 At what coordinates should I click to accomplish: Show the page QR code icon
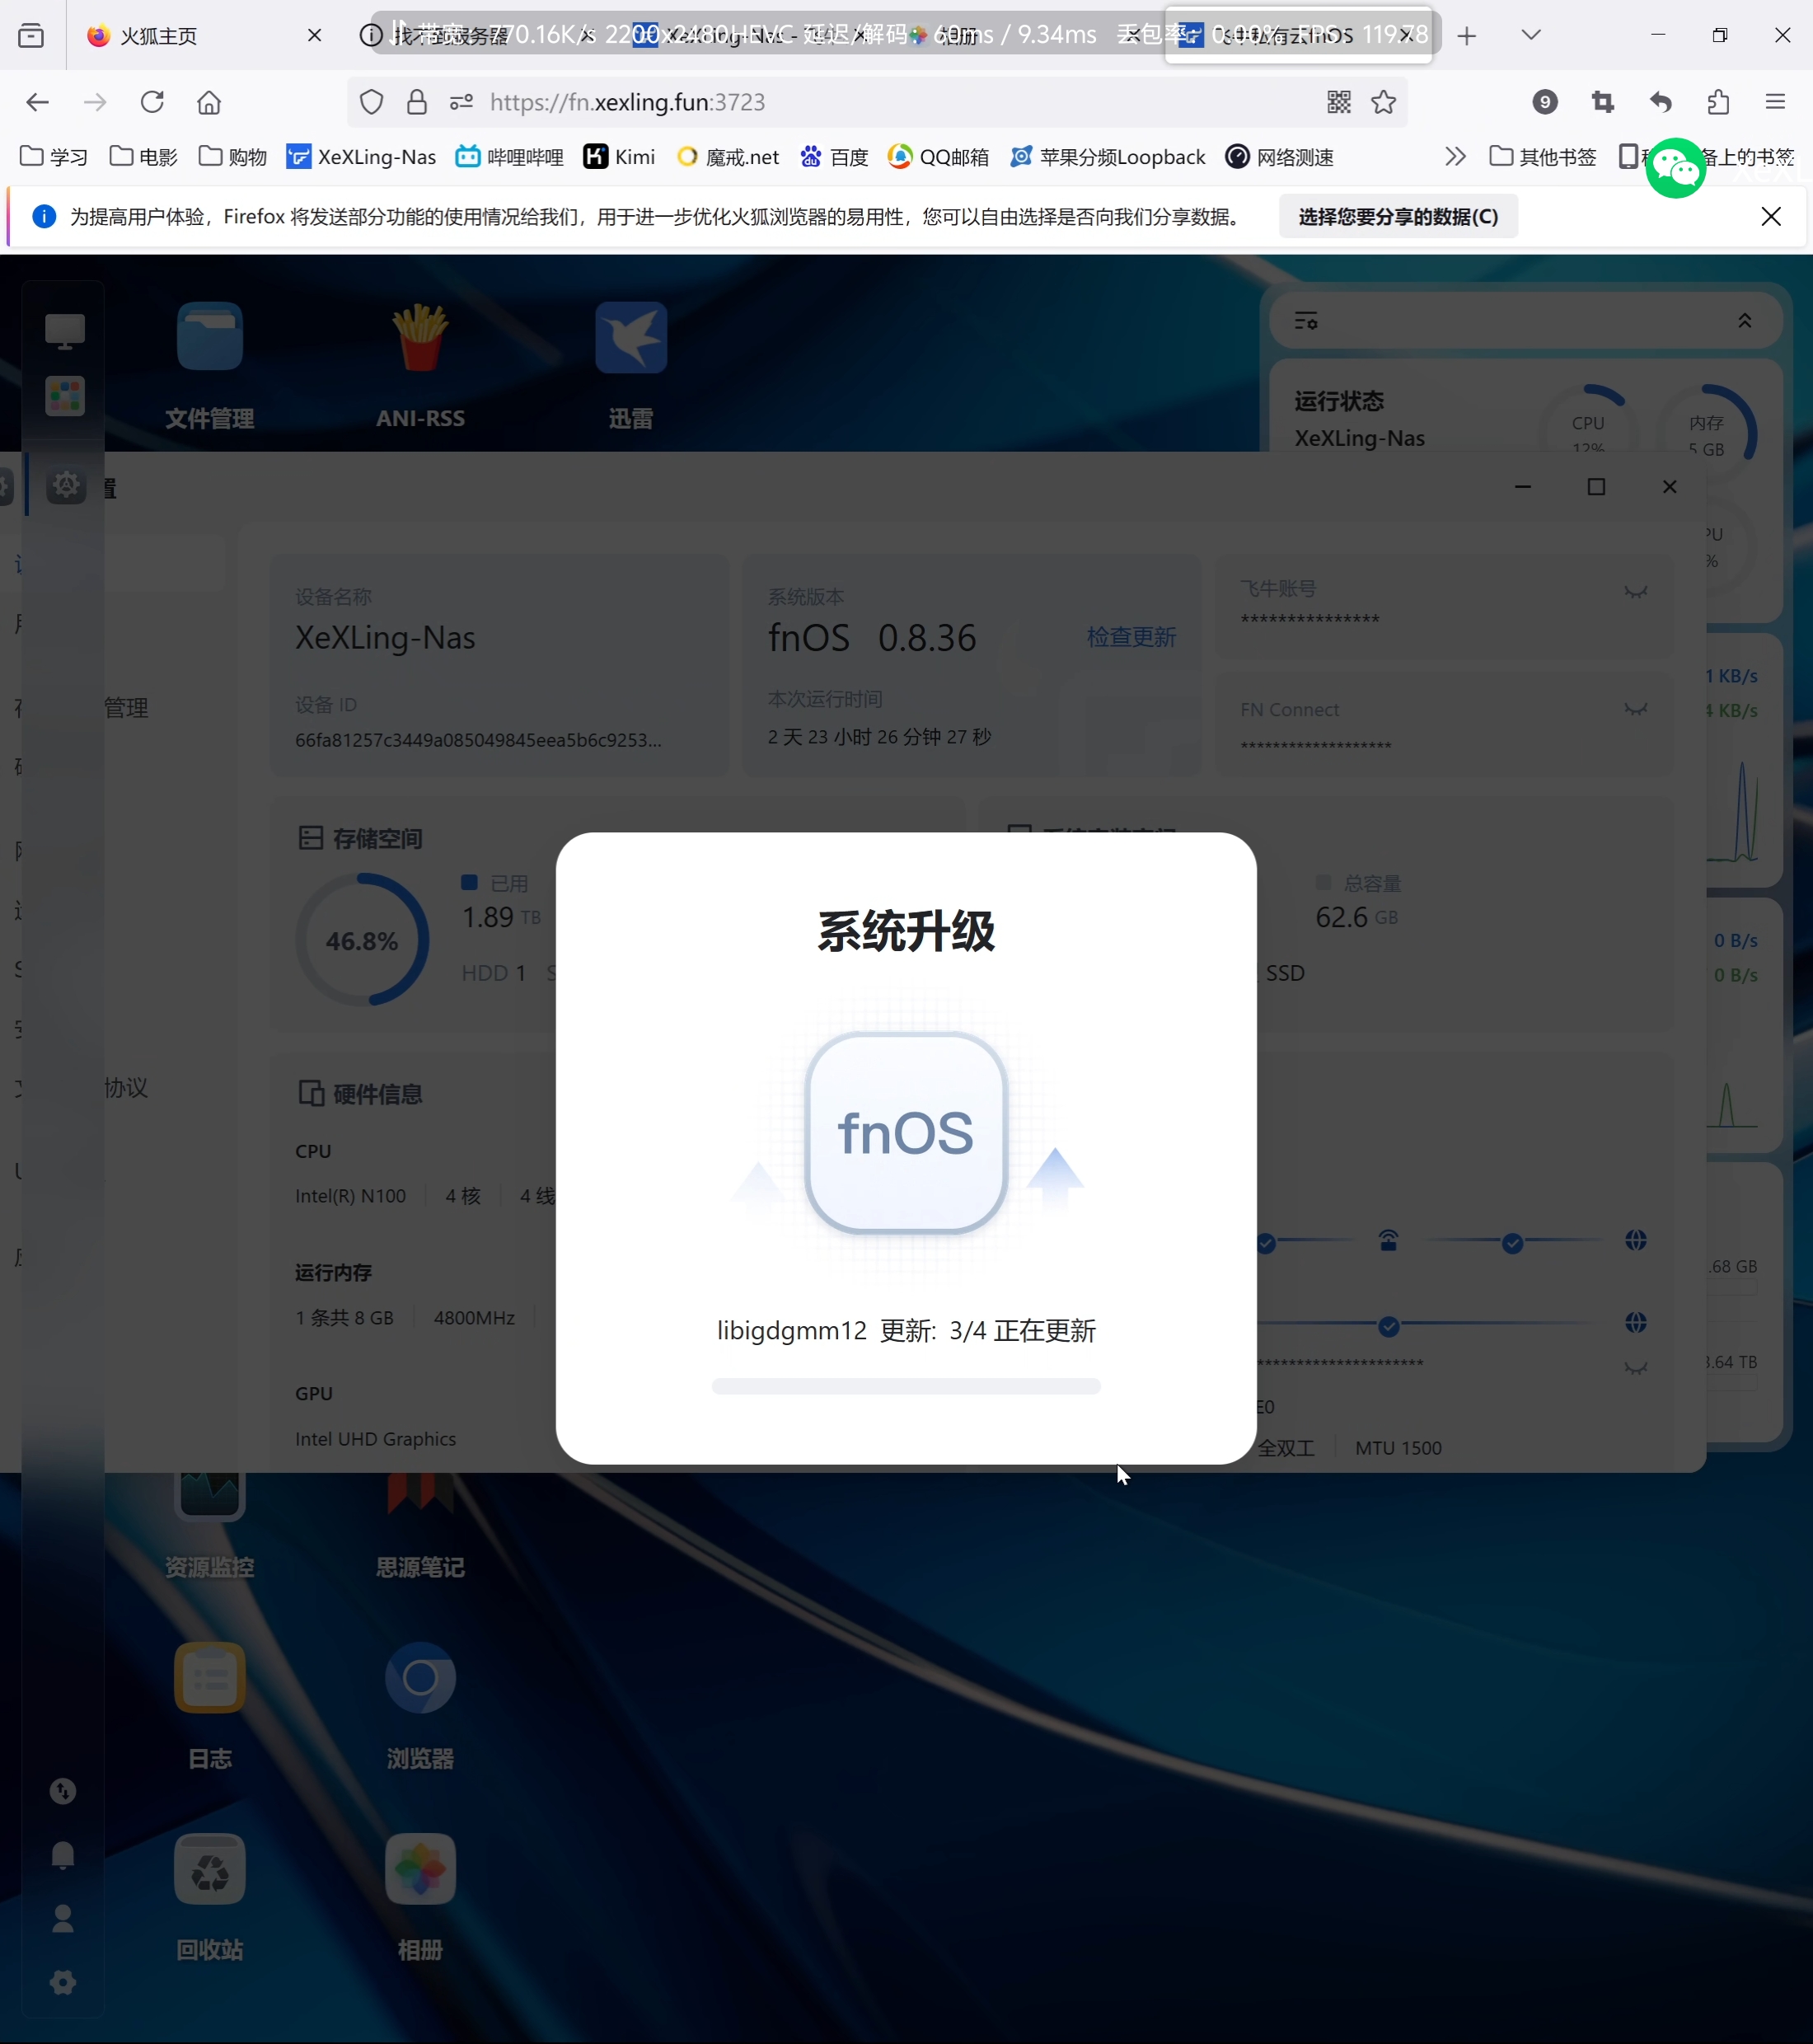coord(1339,102)
